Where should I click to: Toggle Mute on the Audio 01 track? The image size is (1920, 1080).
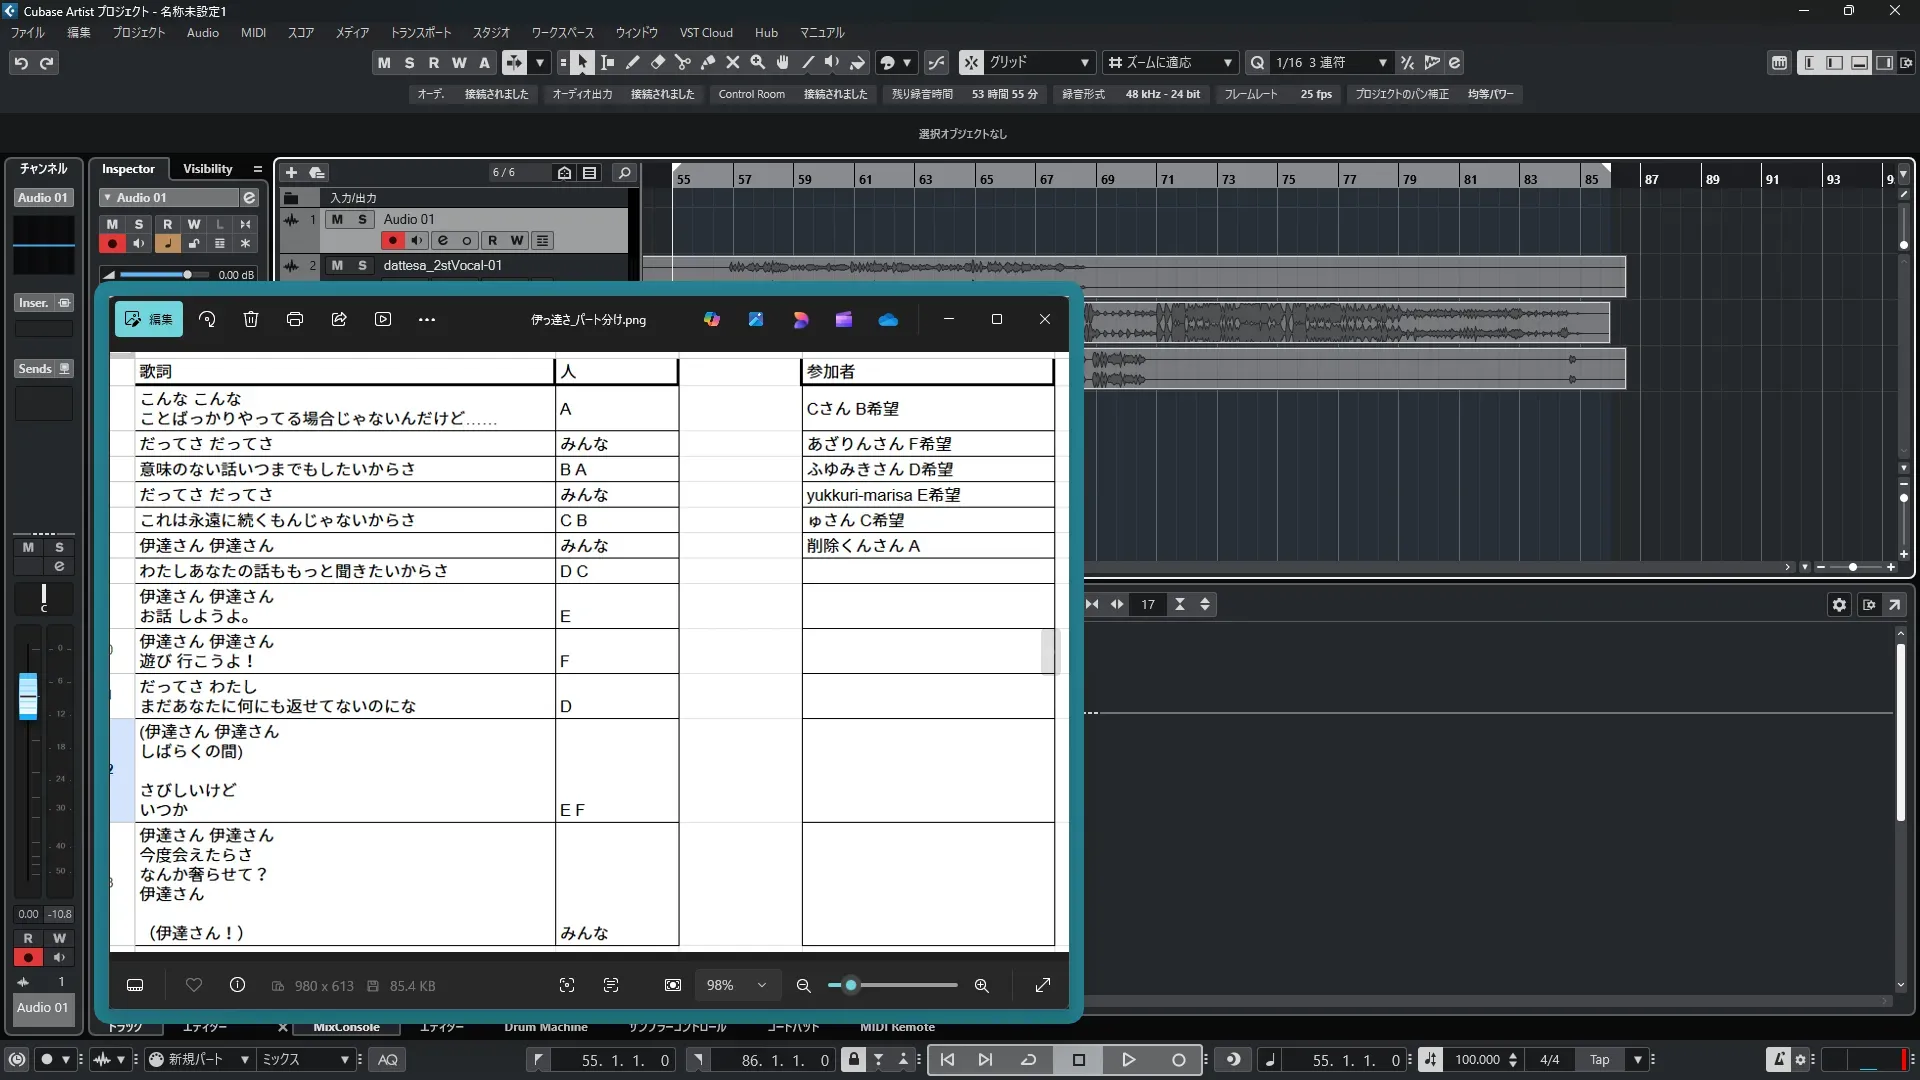pyautogui.click(x=337, y=219)
